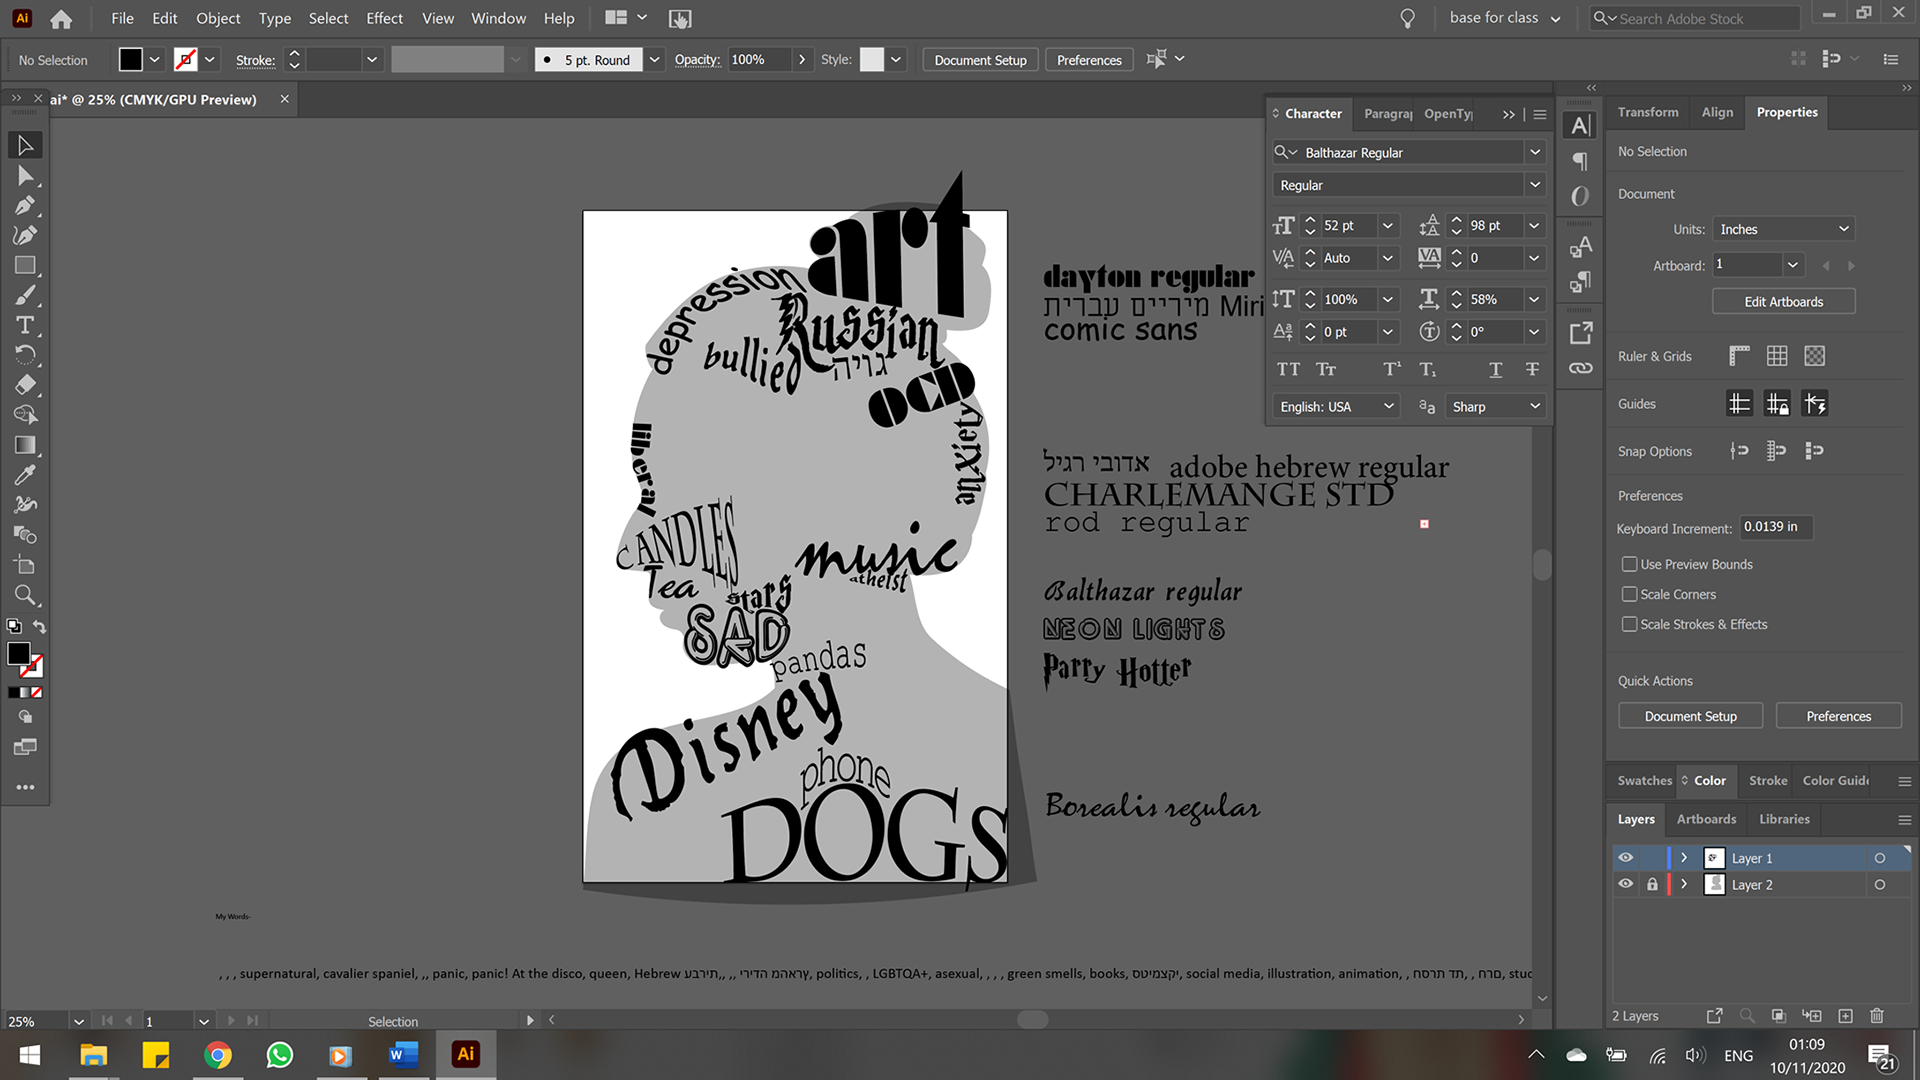Toggle transparency grid icon
Image resolution: width=1920 pixels, height=1080 pixels.
(1815, 356)
